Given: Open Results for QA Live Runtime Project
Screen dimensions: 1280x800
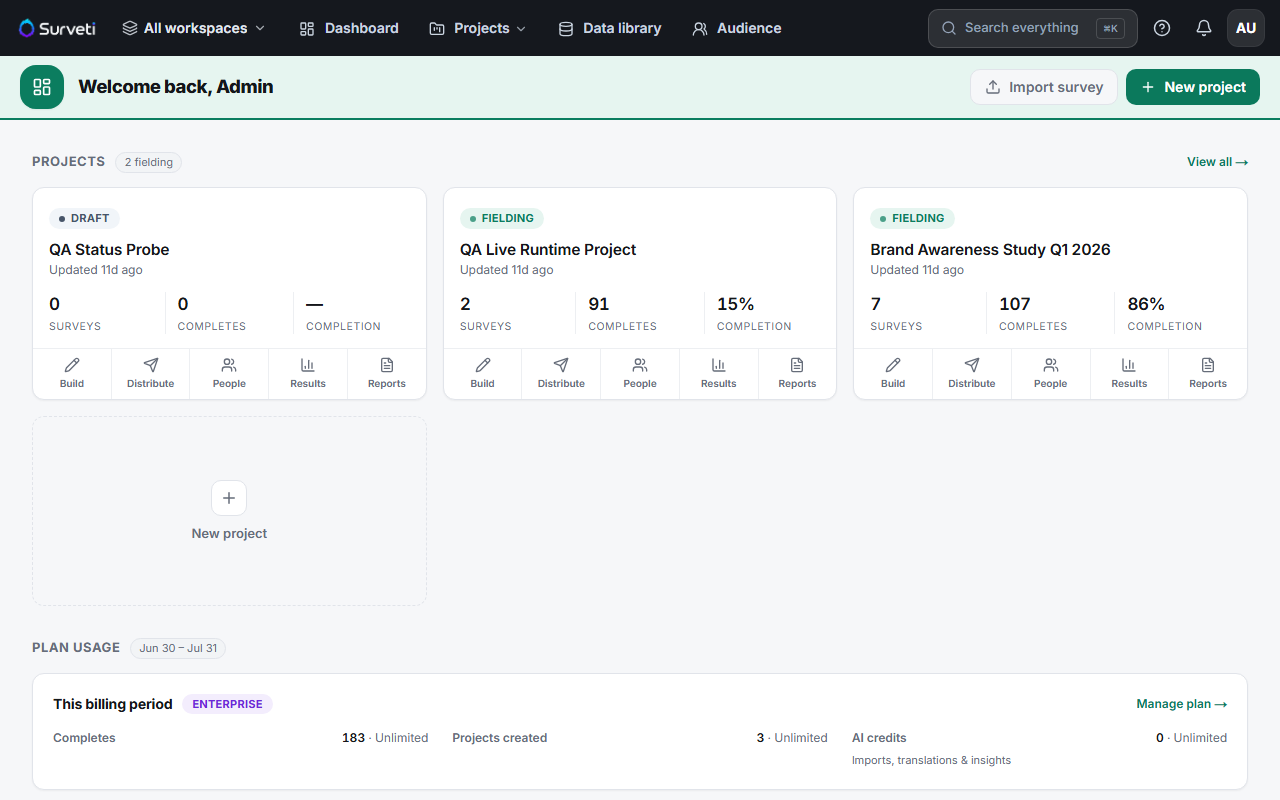Looking at the screenshot, I should tap(719, 374).
